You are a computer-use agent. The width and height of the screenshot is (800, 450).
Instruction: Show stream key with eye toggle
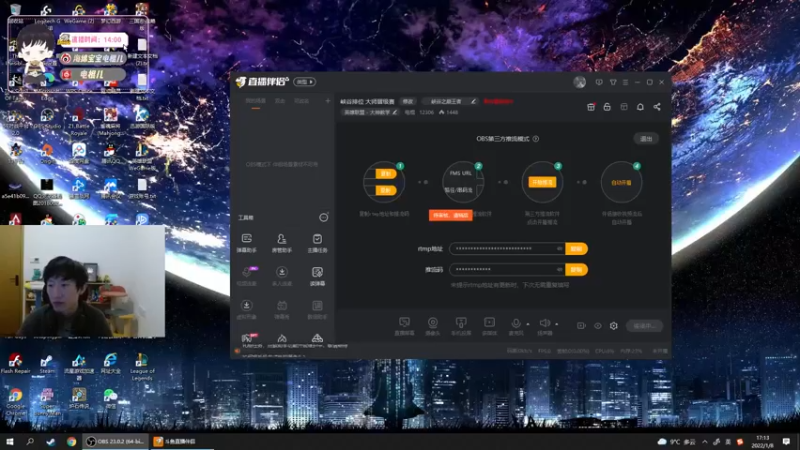point(560,269)
